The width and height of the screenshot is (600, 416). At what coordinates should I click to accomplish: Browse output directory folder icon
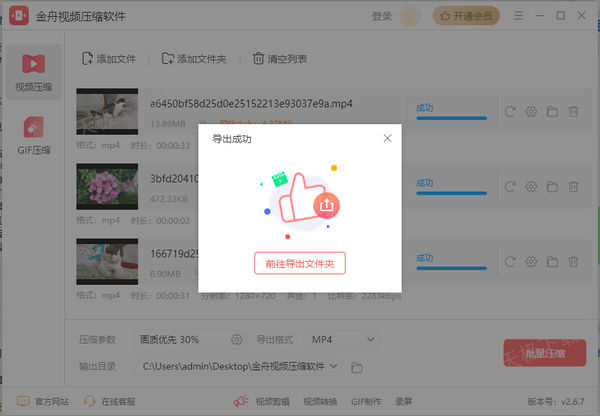click(357, 367)
